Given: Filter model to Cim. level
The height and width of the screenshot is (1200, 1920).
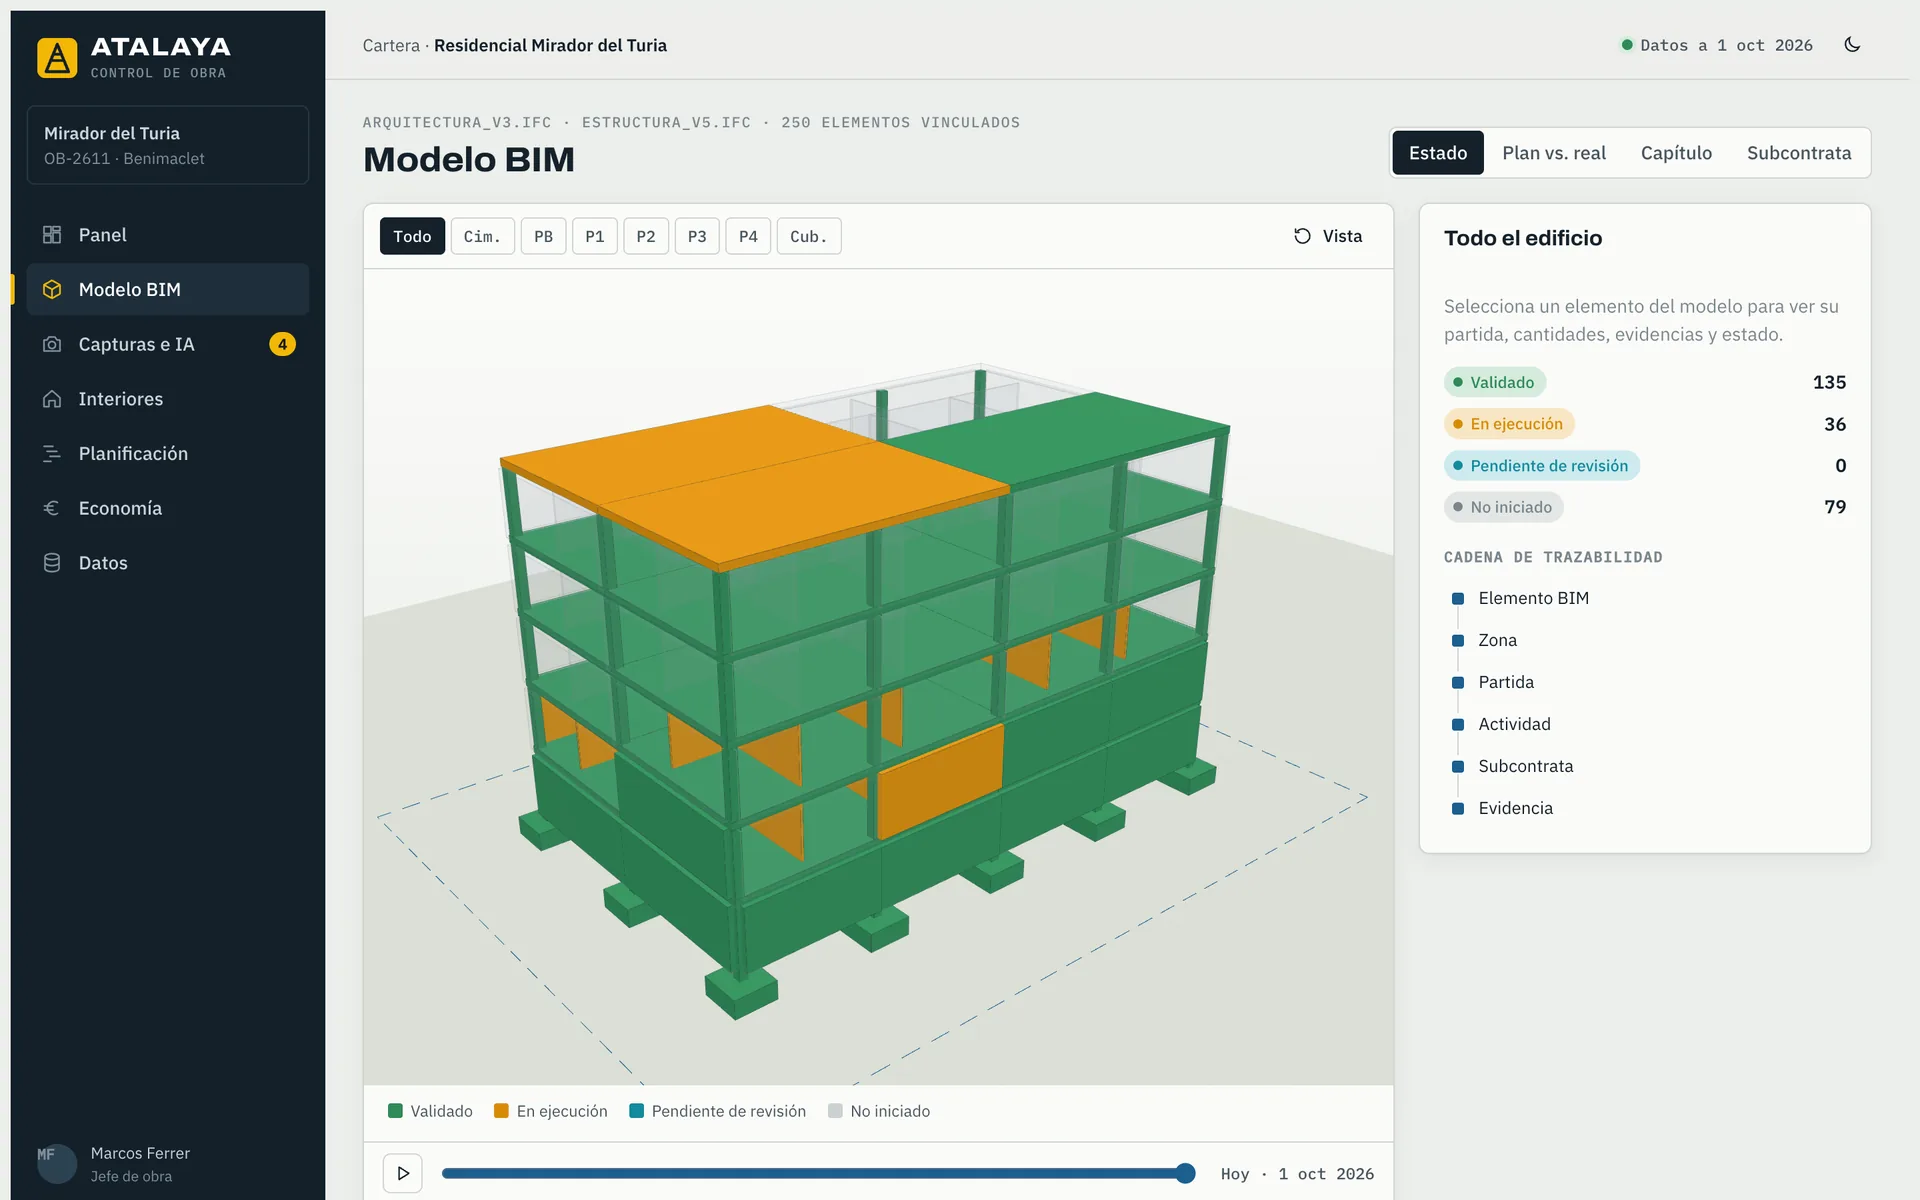Looking at the screenshot, I should (482, 236).
